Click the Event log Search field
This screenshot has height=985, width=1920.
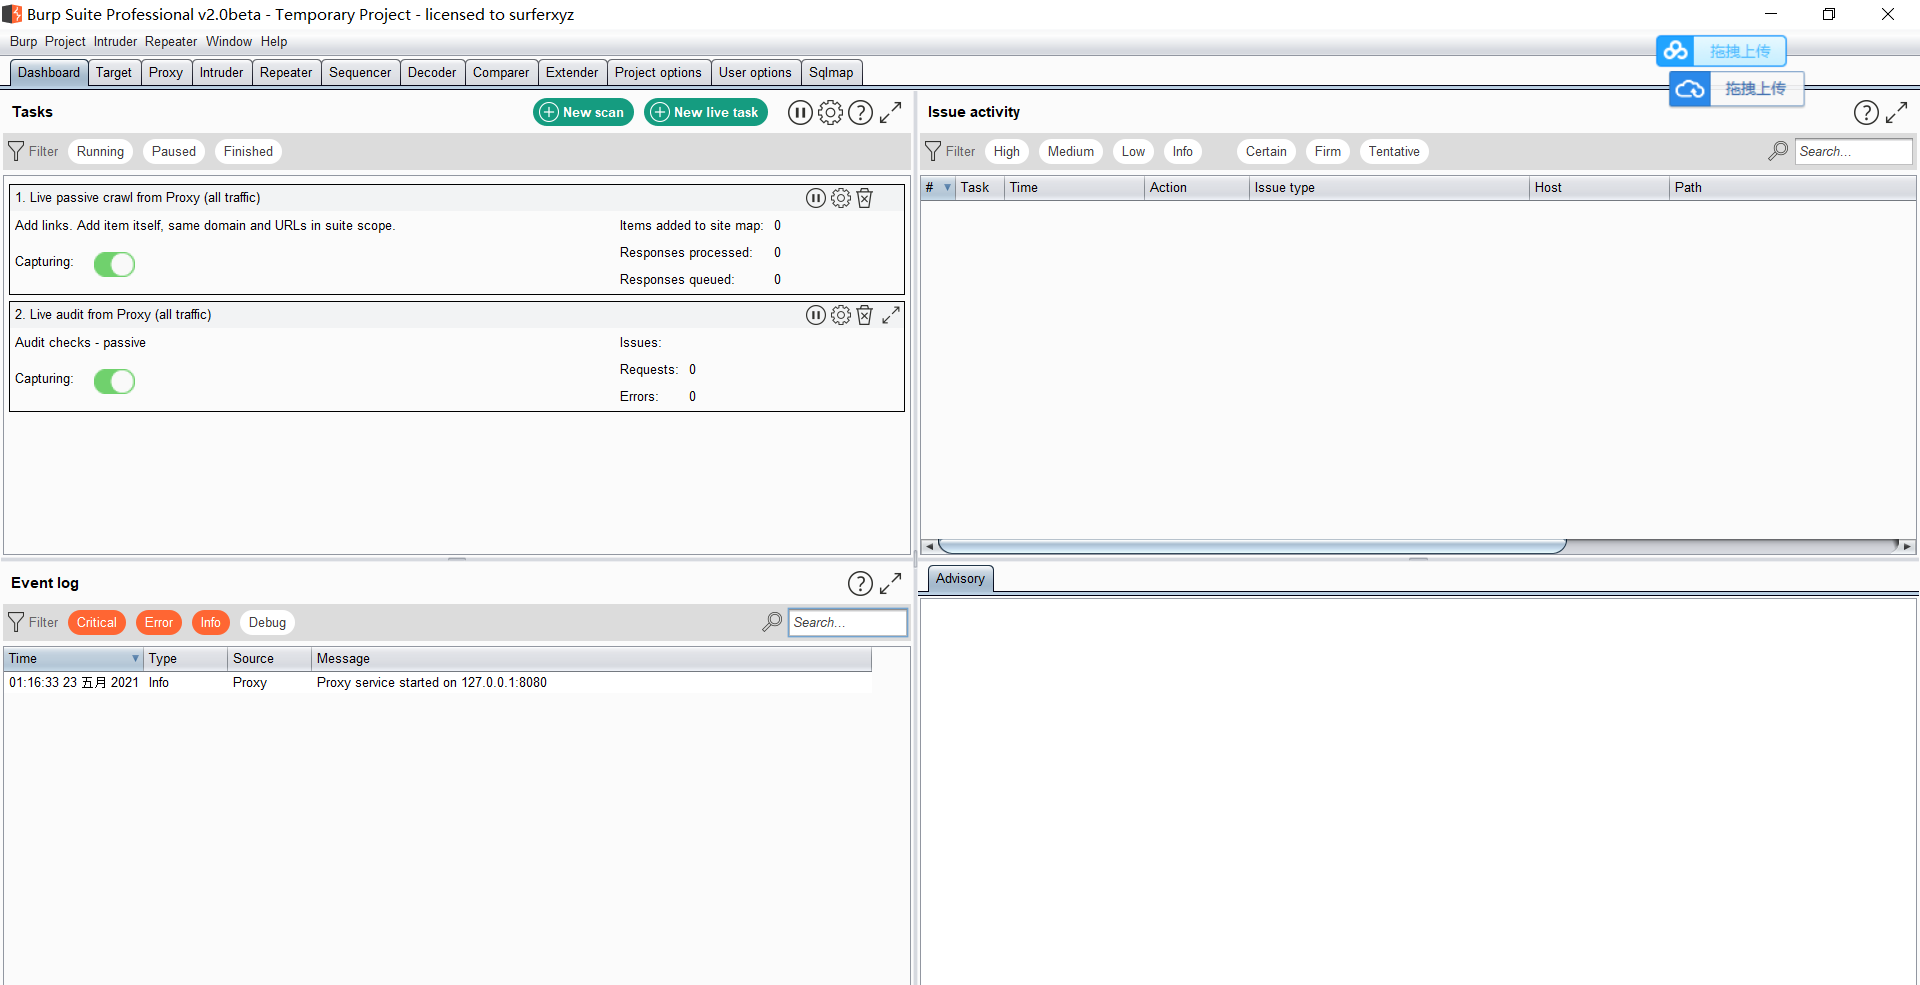tap(847, 622)
